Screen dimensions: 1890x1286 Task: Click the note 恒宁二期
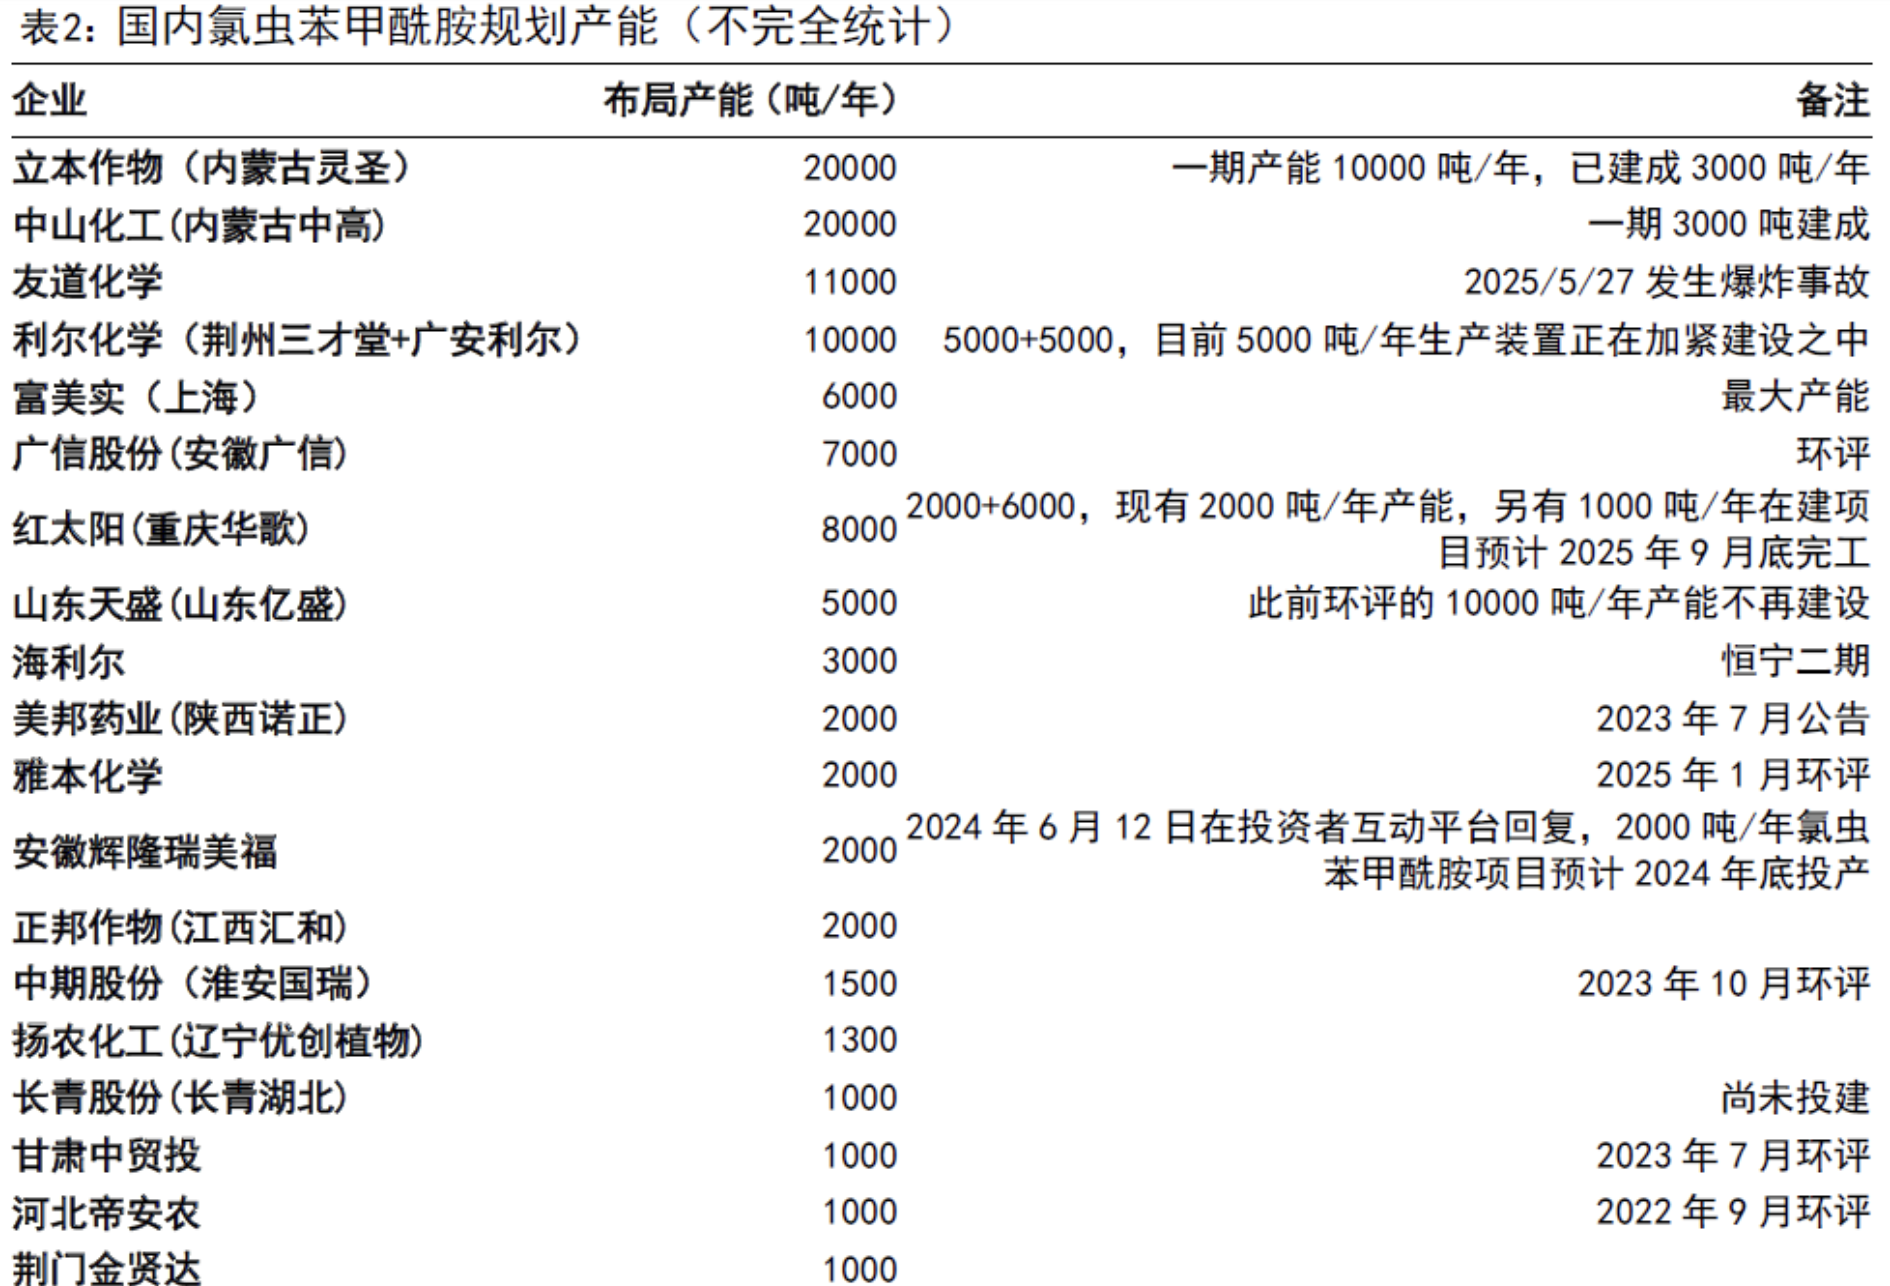1795,661
